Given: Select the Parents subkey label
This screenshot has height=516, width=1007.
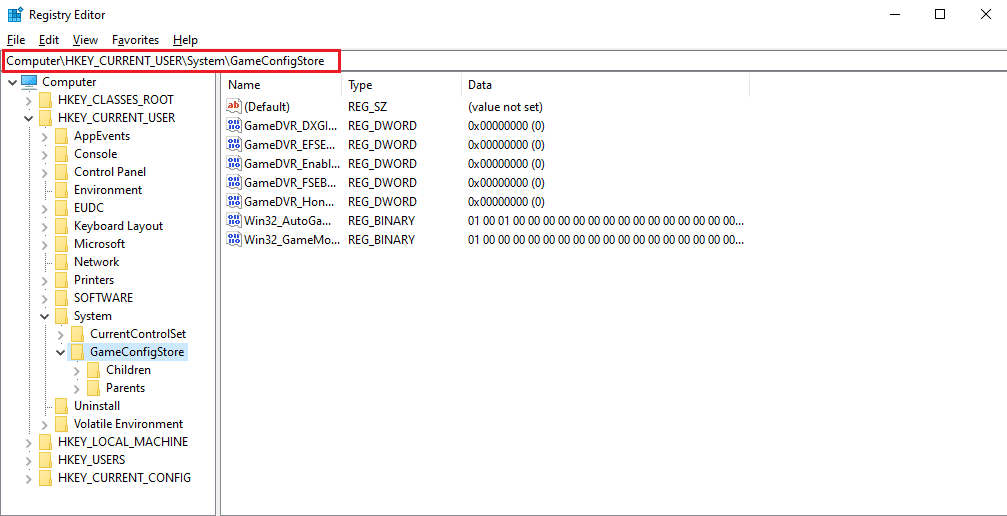Looking at the screenshot, I should pos(126,388).
